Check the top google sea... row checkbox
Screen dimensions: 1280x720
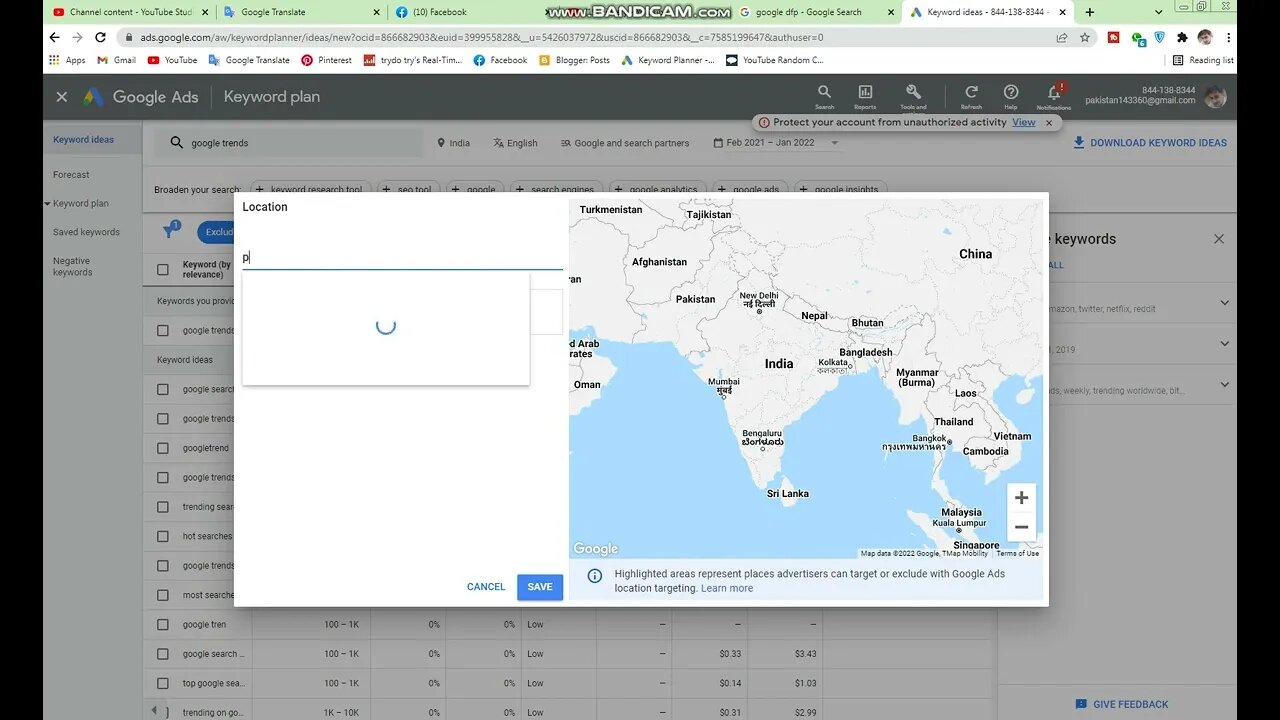click(x=163, y=683)
